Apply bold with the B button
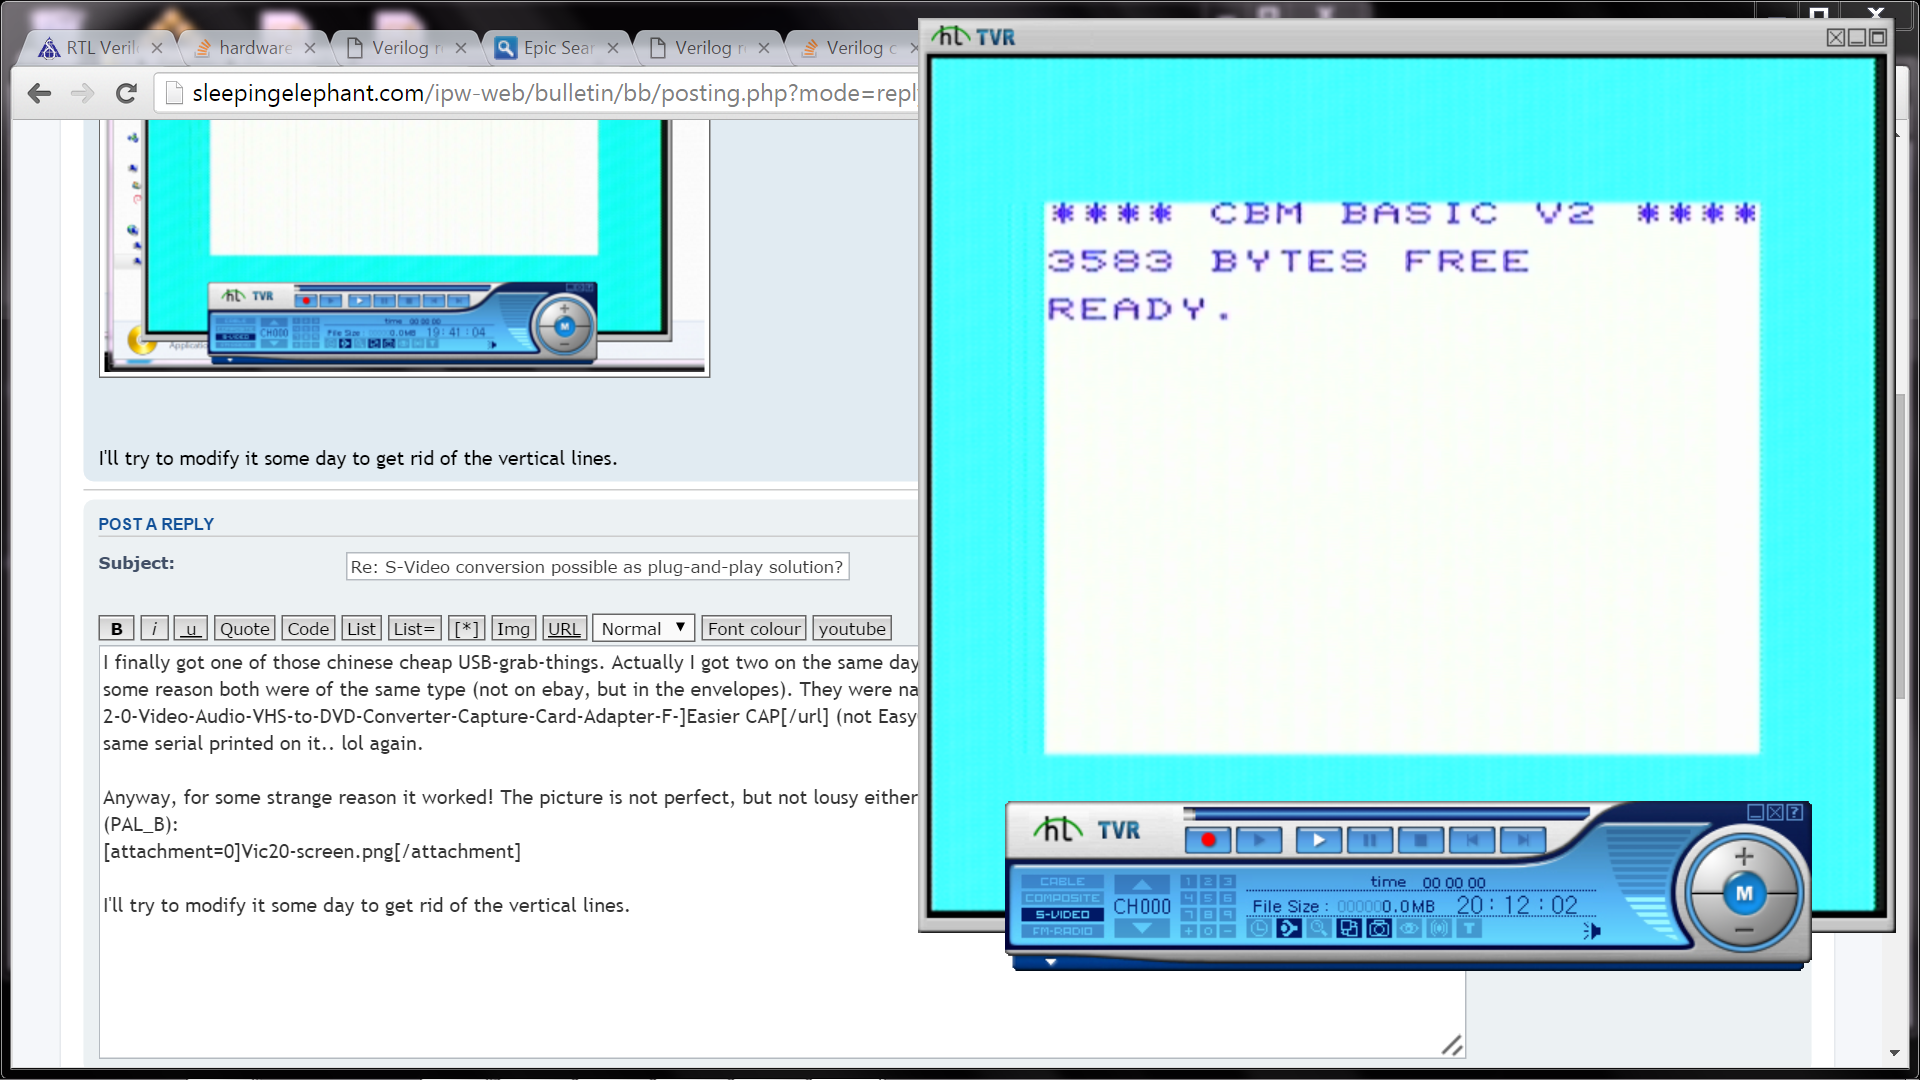1920x1080 pixels. pyautogui.click(x=117, y=628)
